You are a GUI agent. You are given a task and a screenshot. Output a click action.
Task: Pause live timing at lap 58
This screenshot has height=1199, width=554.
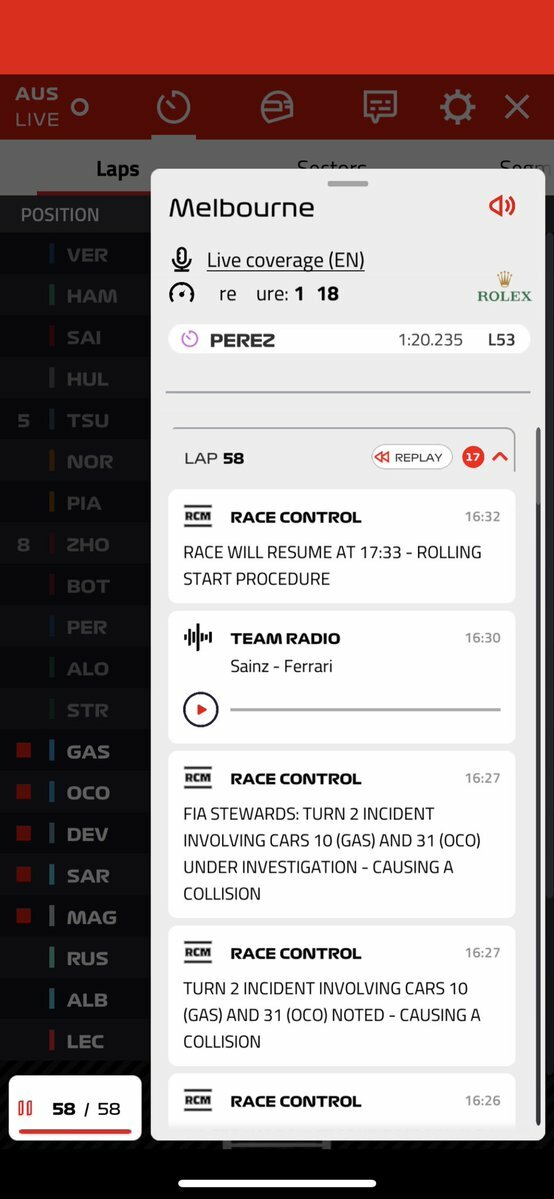coord(26,1108)
